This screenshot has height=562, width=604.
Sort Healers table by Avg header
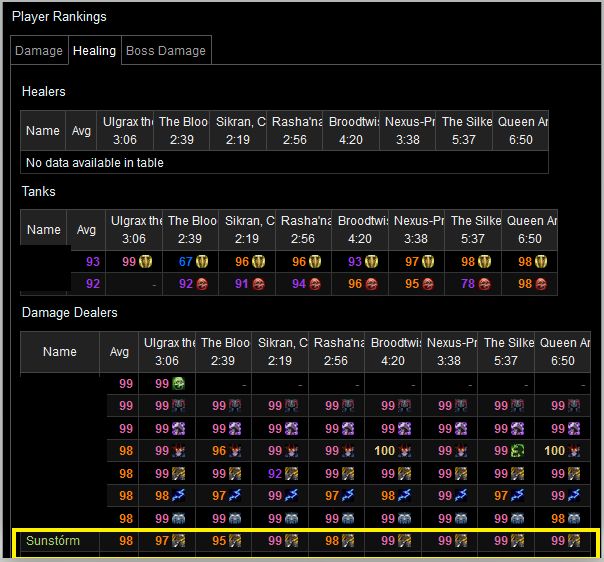click(x=81, y=131)
